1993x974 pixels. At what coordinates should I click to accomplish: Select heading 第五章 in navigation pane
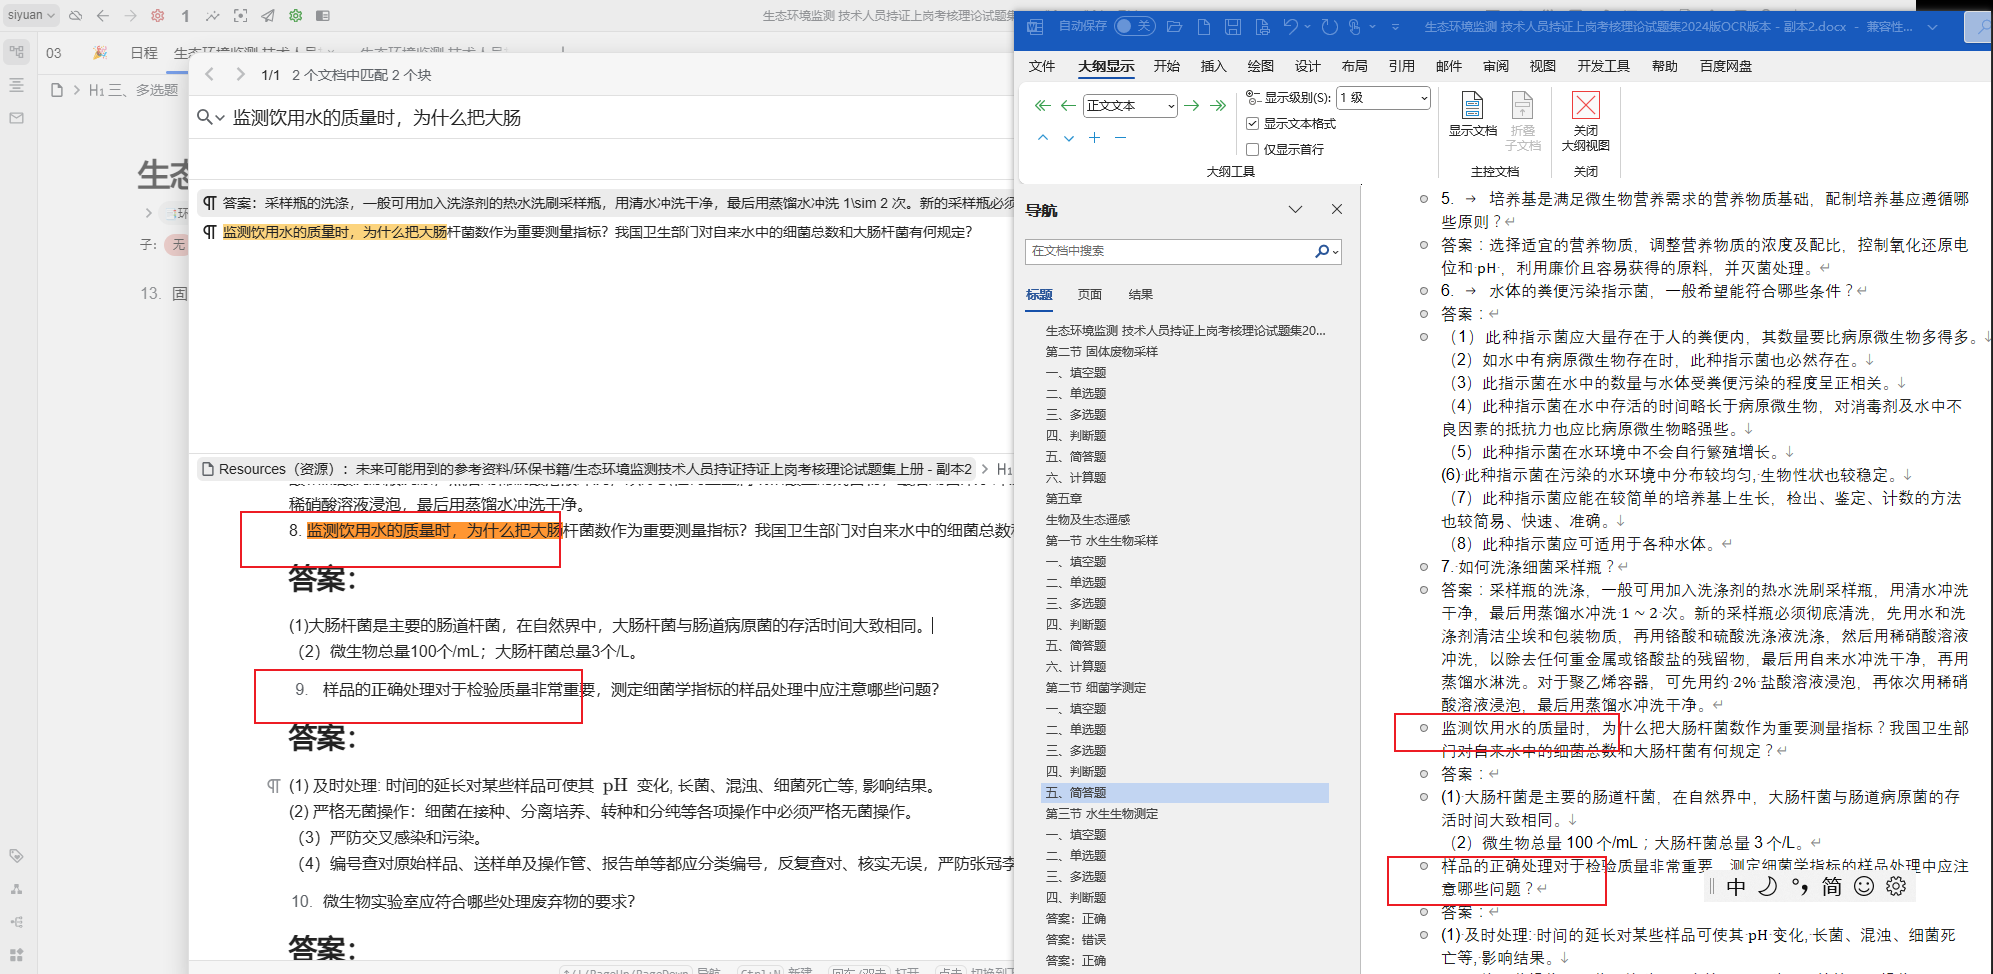click(1064, 498)
